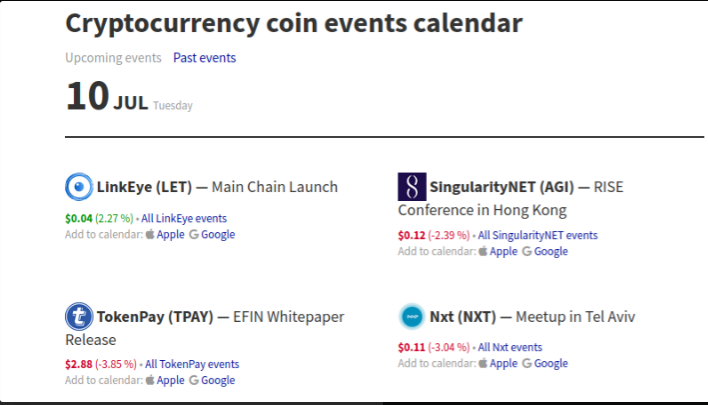Click Google G icon under Nxt event
Viewport: 708px width, 405px height.
(526, 363)
